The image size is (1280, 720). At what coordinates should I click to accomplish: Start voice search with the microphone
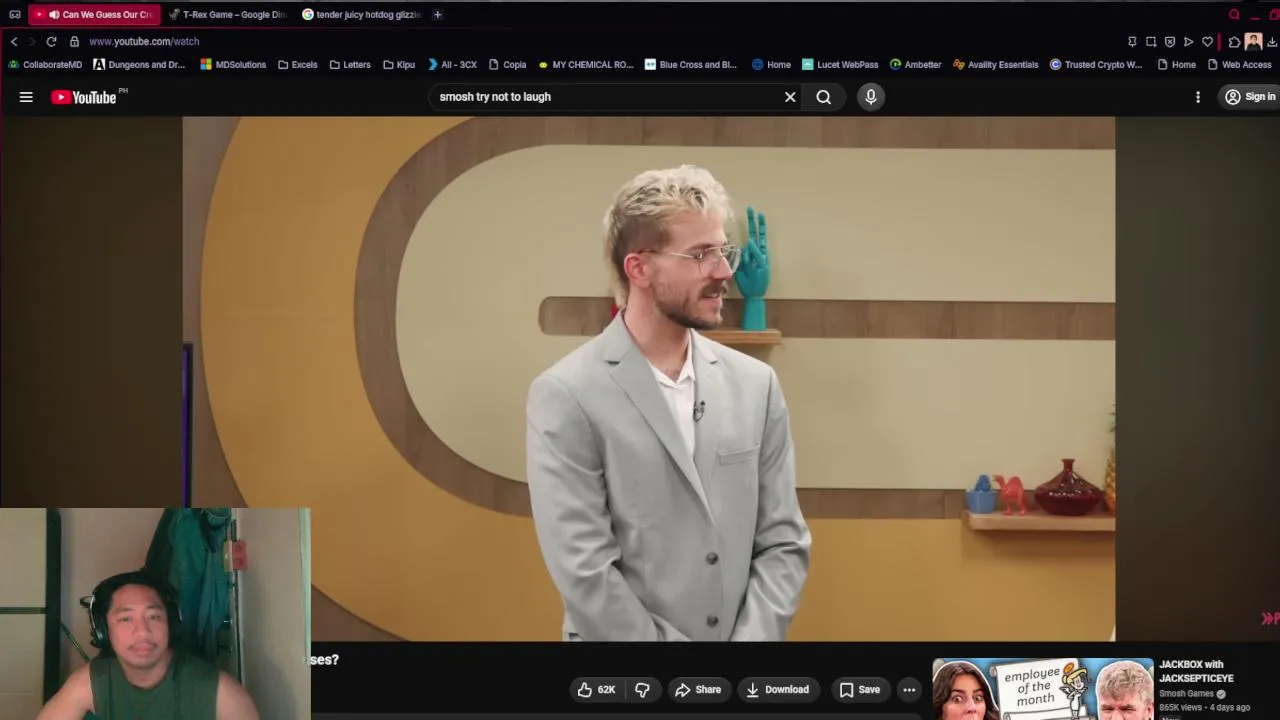[871, 97]
